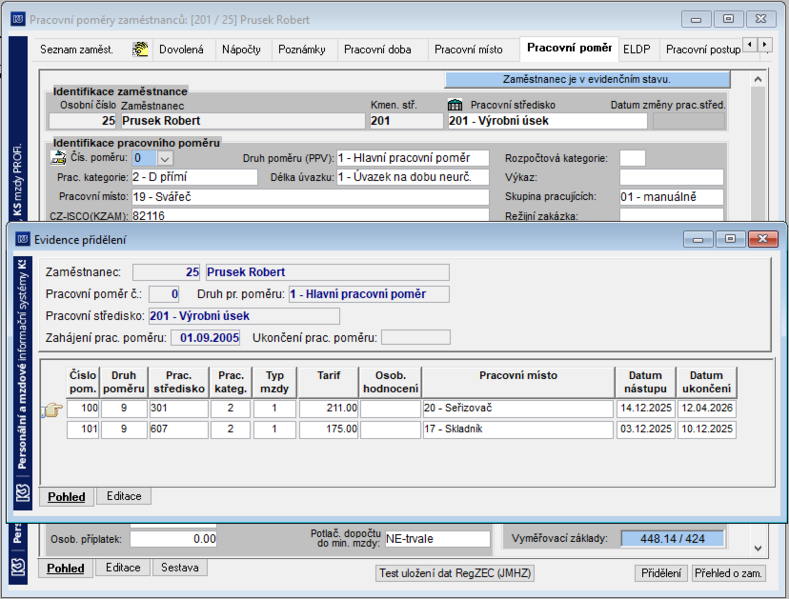This screenshot has height=599, width=789.
Task: Click Číslo pom. cell 101
Action: point(83,429)
